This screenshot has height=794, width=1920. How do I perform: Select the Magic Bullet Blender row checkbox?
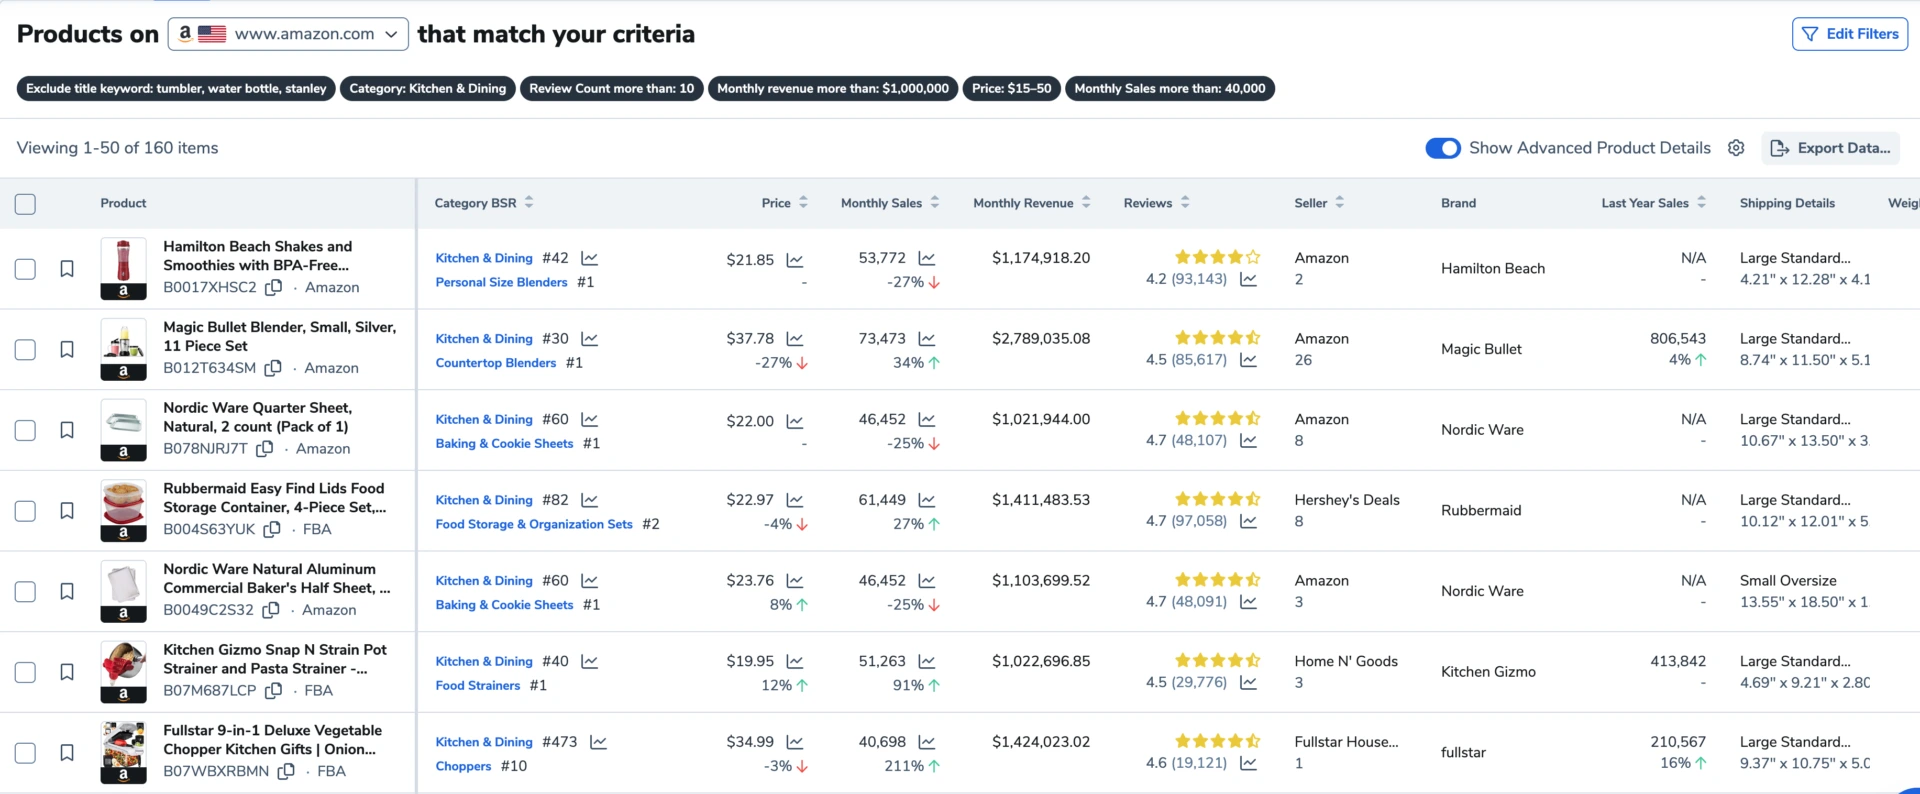click(25, 350)
